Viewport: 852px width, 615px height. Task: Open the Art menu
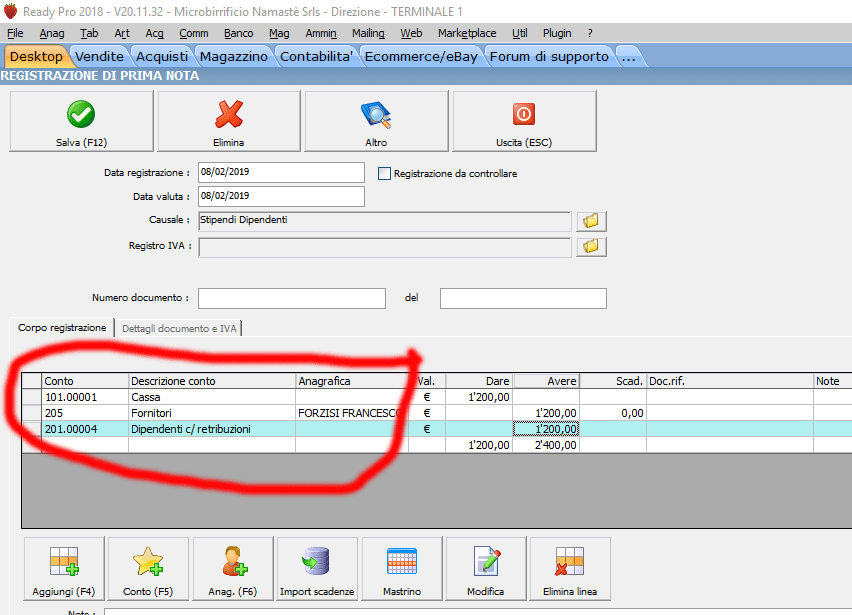coord(122,33)
